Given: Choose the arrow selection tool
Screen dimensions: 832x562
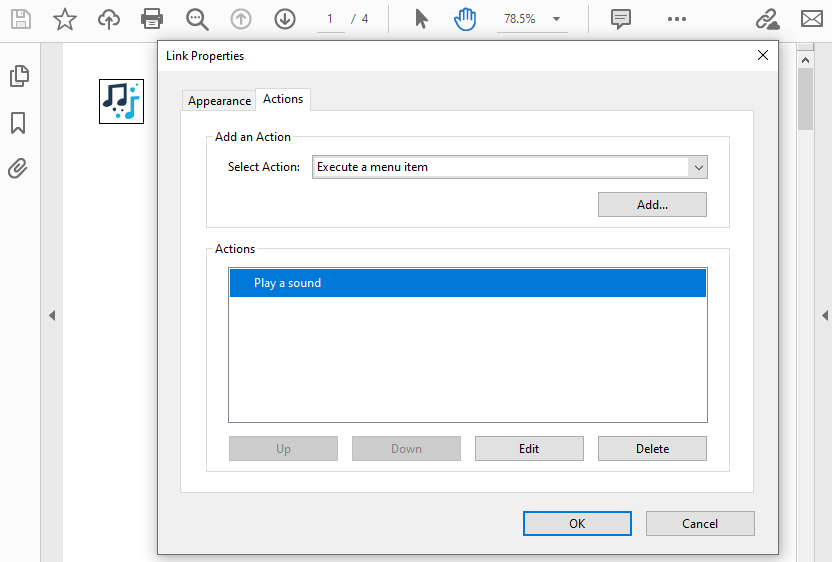Looking at the screenshot, I should 421,19.
